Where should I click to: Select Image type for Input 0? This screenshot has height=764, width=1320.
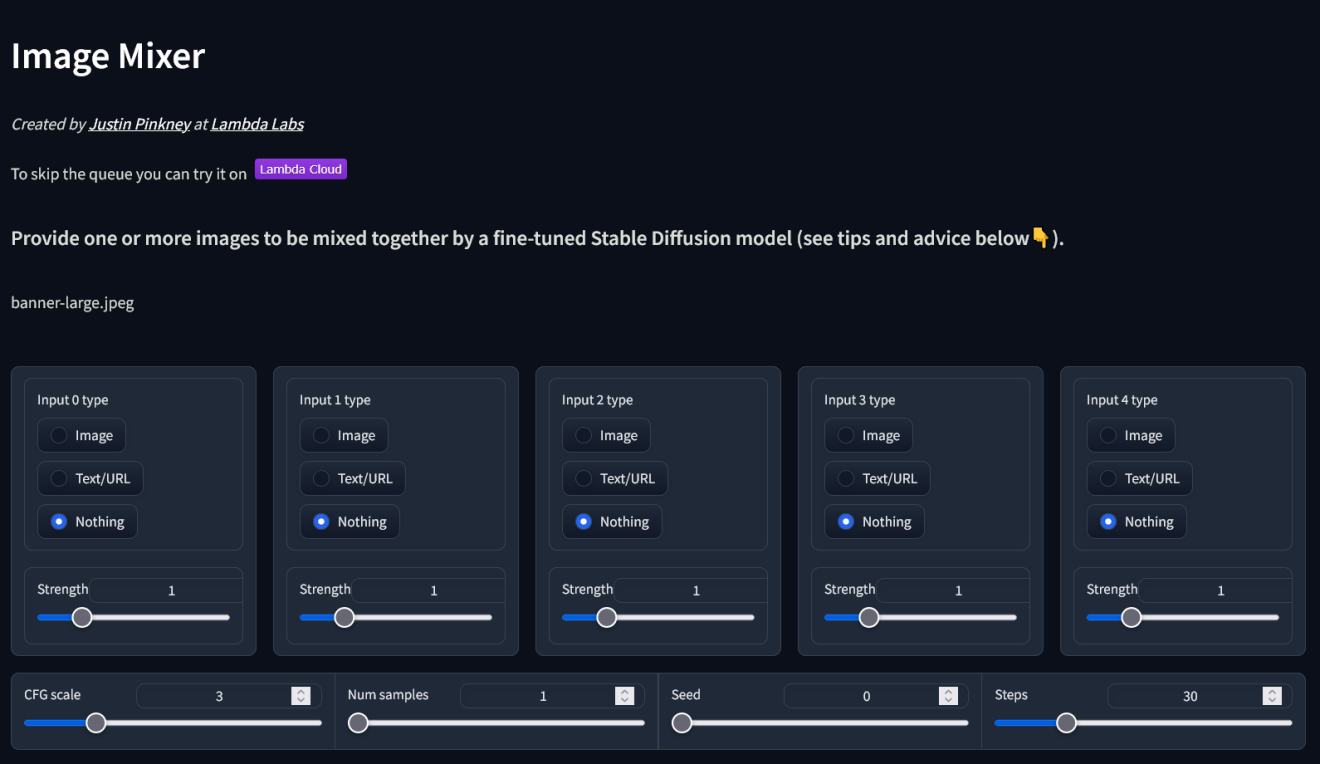click(x=81, y=435)
